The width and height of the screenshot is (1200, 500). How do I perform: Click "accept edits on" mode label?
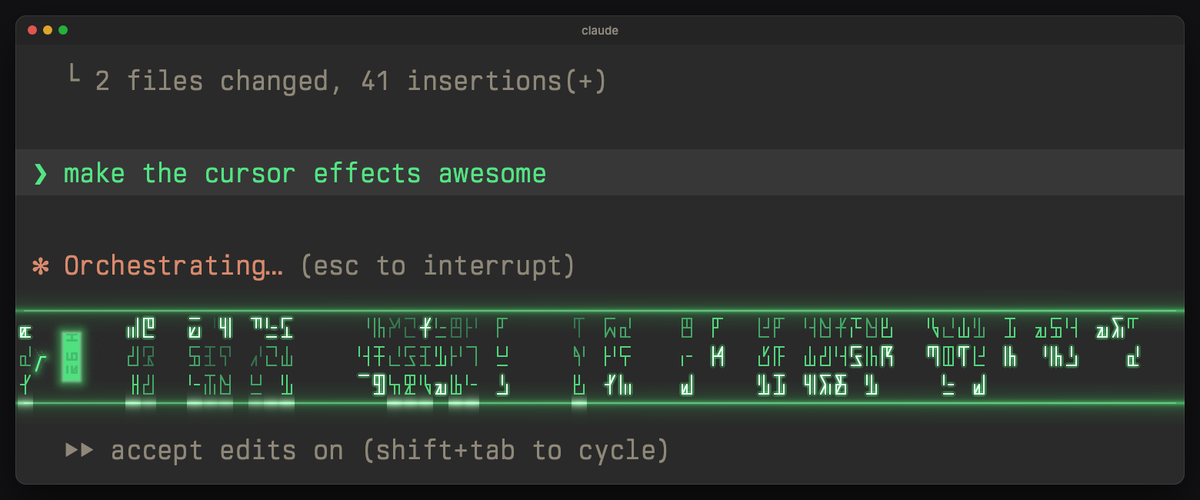pos(227,451)
